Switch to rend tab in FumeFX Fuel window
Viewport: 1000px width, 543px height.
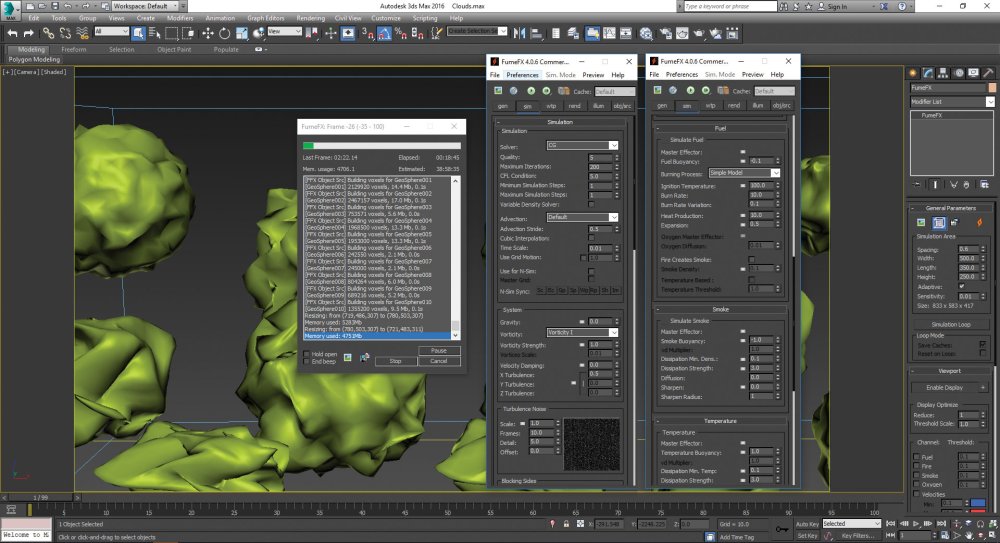pyautogui.click(x=734, y=105)
